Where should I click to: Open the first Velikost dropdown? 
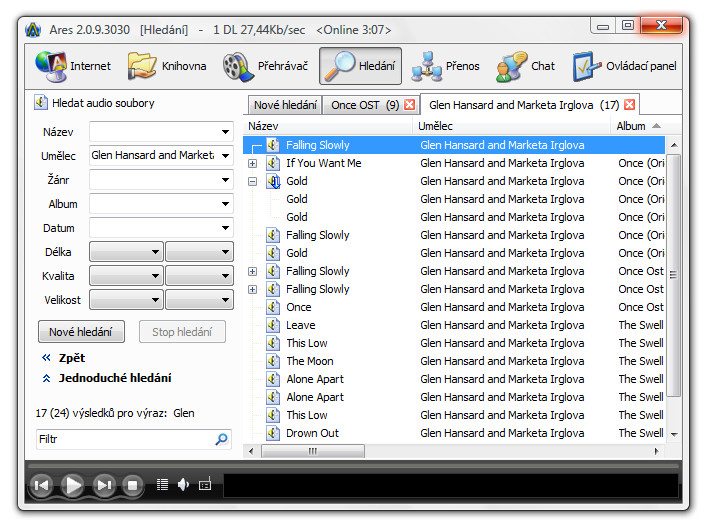pos(126,300)
